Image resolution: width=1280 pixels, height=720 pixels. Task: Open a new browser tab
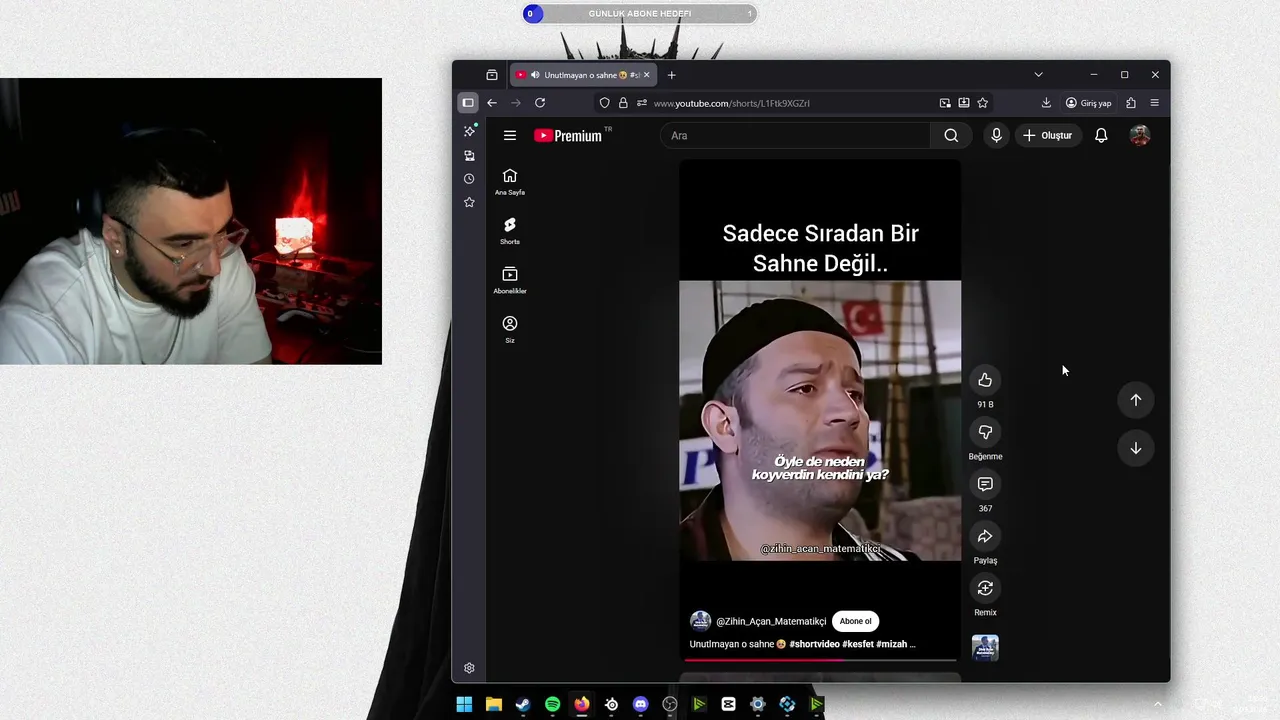click(671, 75)
